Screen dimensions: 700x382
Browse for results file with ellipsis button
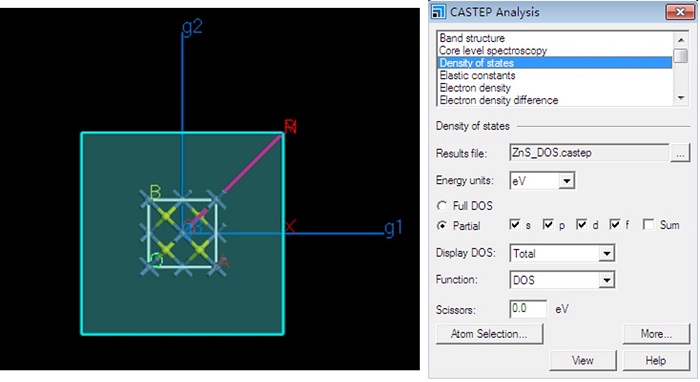pyautogui.click(x=680, y=153)
